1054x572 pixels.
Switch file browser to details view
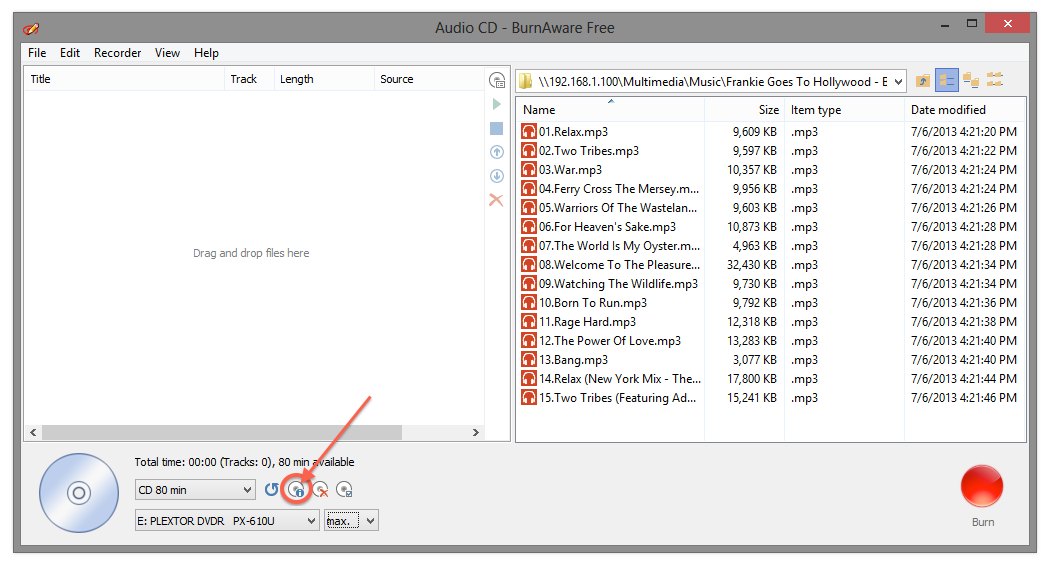tap(946, 81)
